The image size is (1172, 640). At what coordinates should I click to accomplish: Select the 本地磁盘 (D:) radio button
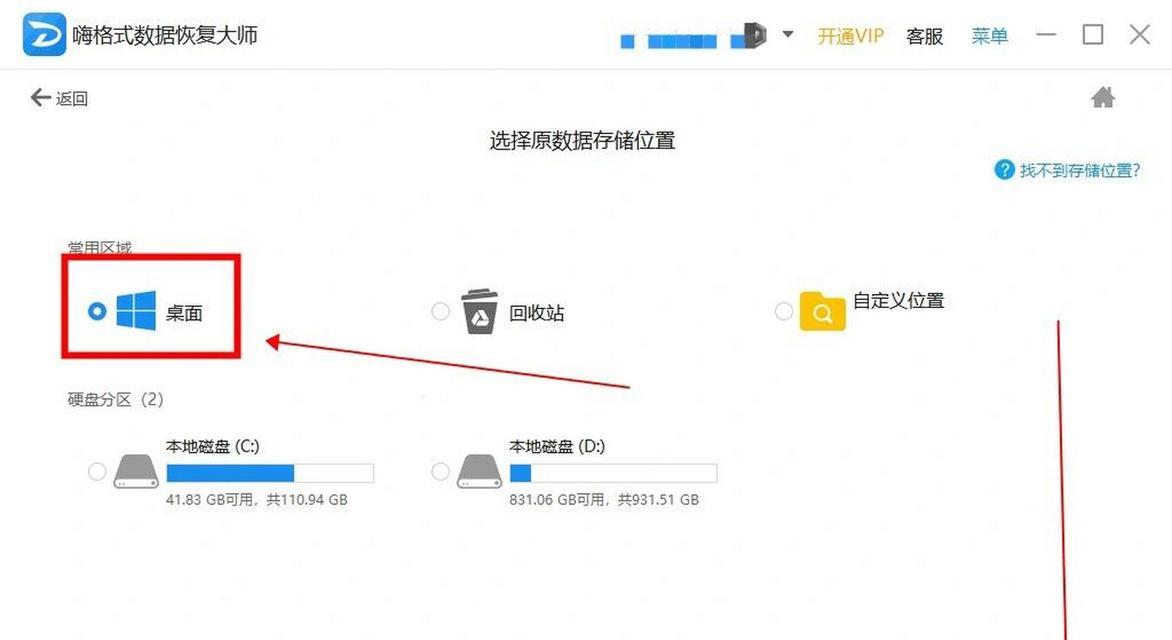[x=440, y=472]
